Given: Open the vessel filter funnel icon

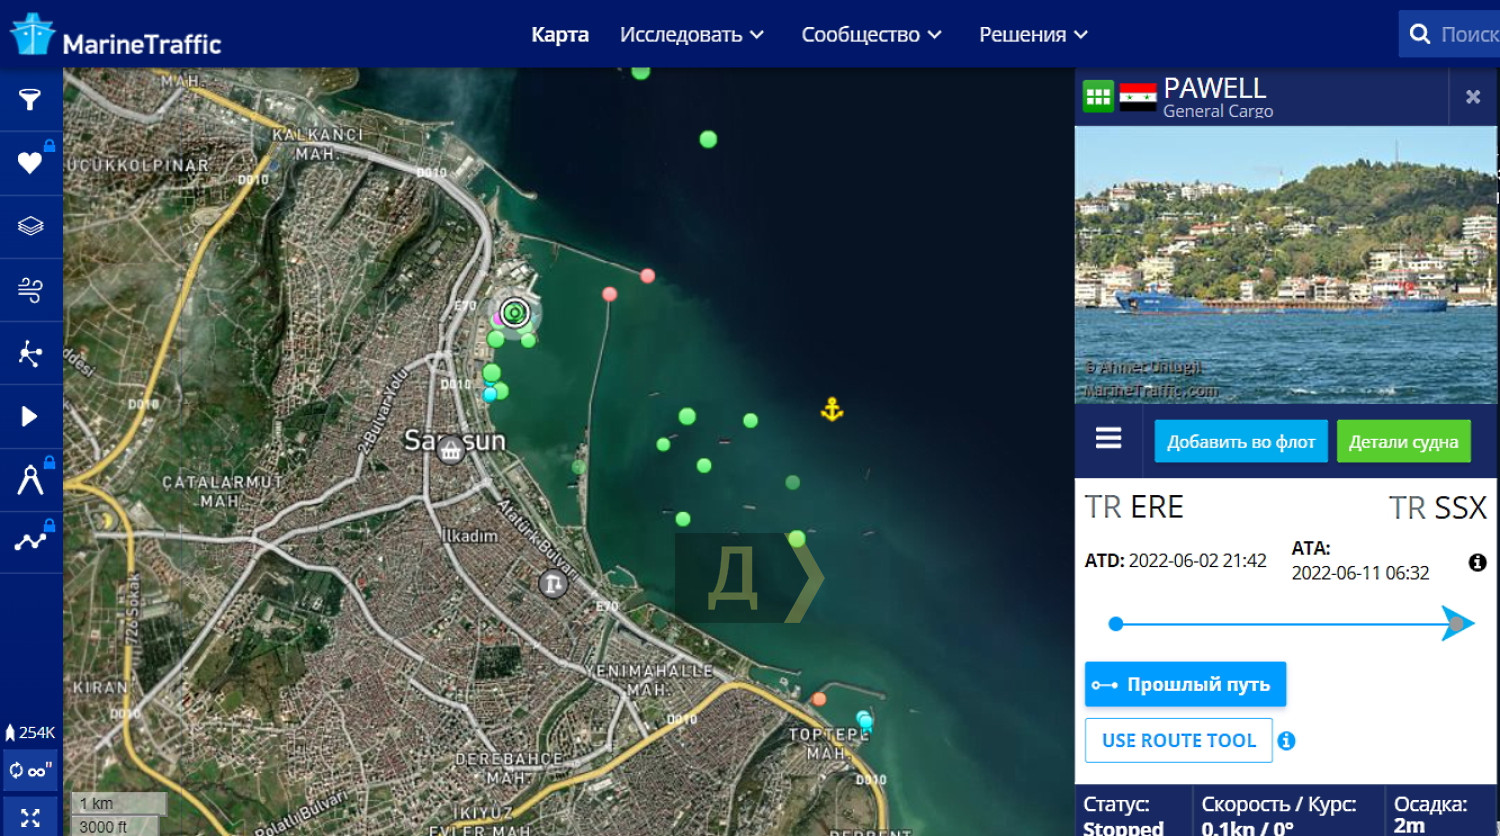Looking at the screenshot, I should click(x=30, y=99).
